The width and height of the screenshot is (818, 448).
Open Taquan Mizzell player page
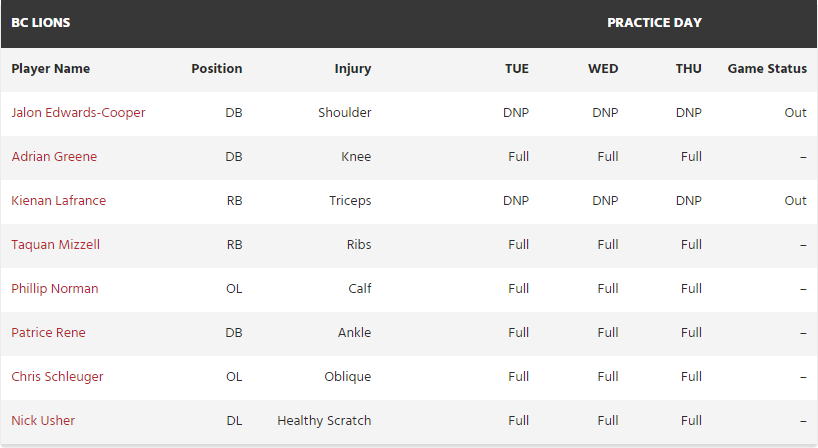click(x=55, y=245)
